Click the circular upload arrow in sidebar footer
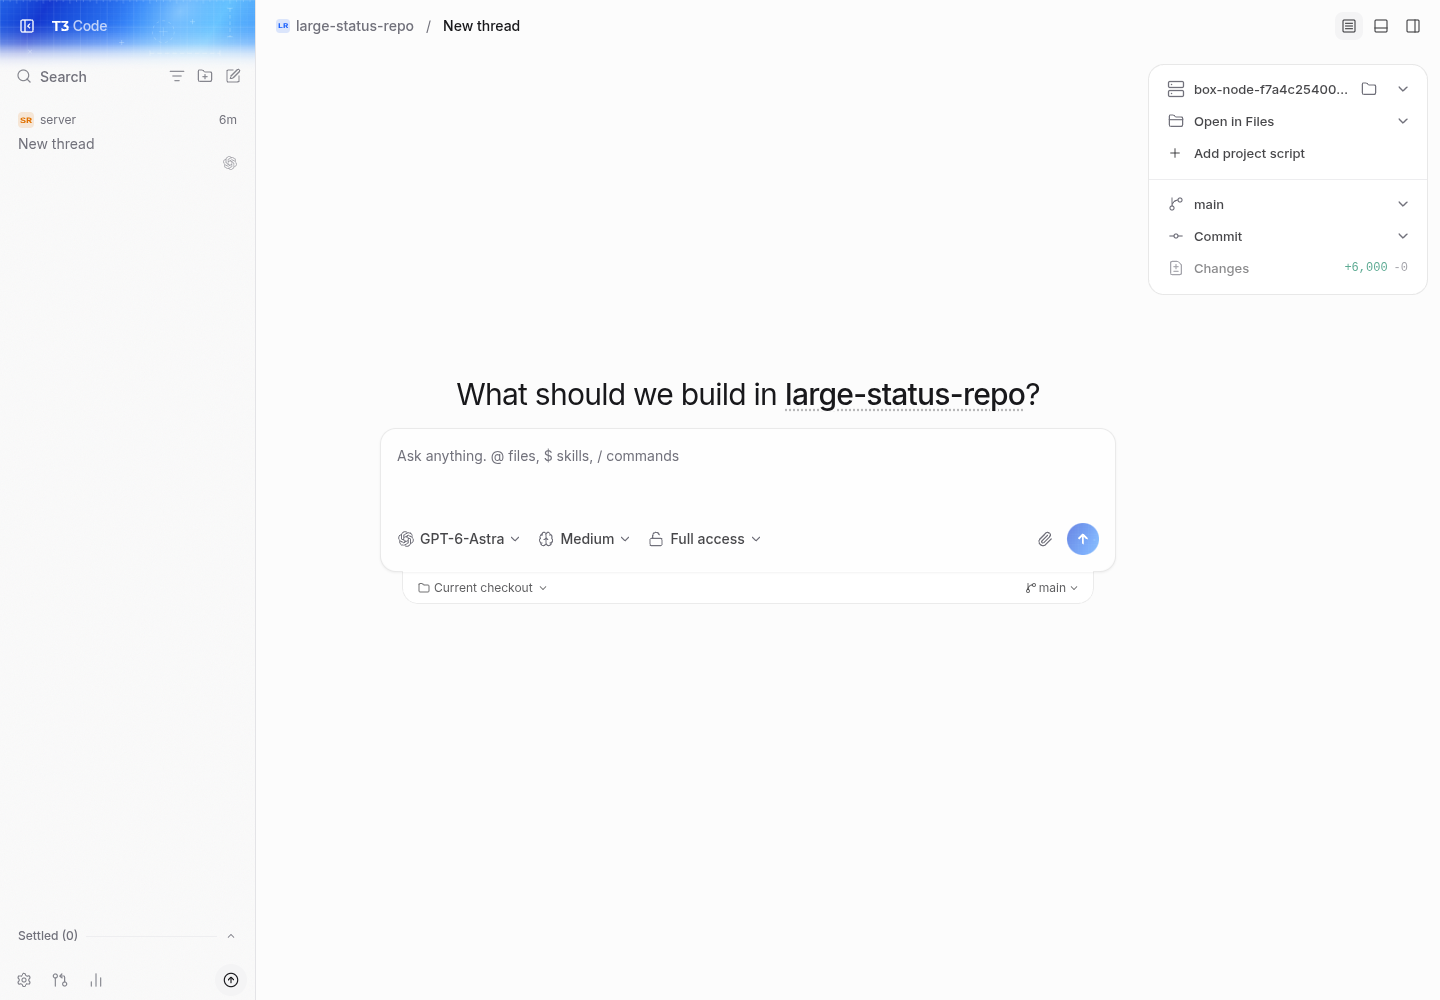The width and height of the screenshot is (1440, 1000). [x=231, y=980]
